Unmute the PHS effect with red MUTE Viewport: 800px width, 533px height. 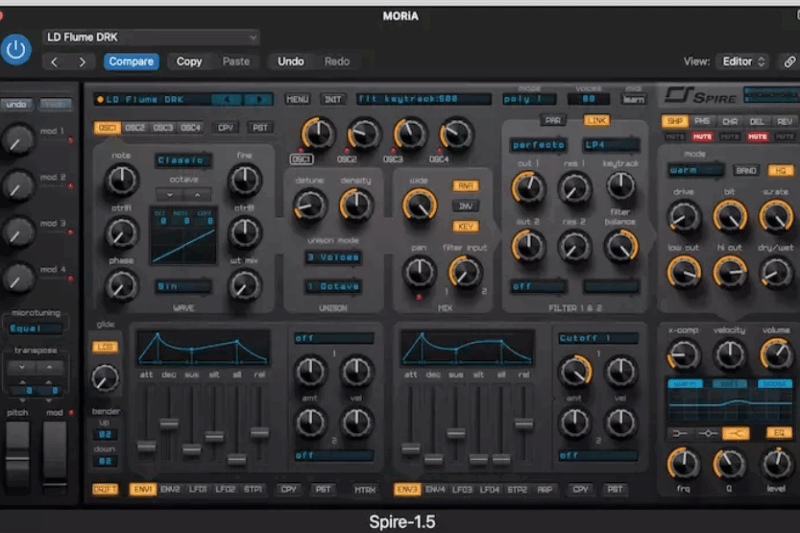coord(702,137)
